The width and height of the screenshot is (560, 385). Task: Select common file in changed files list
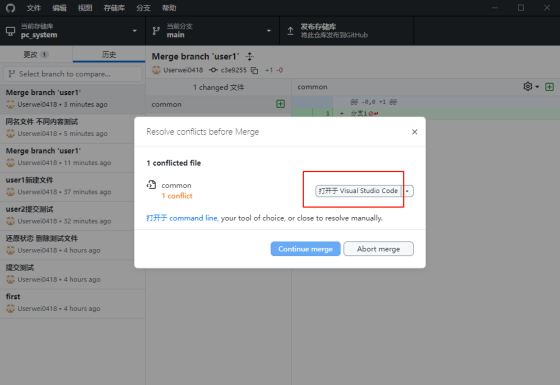219,104
